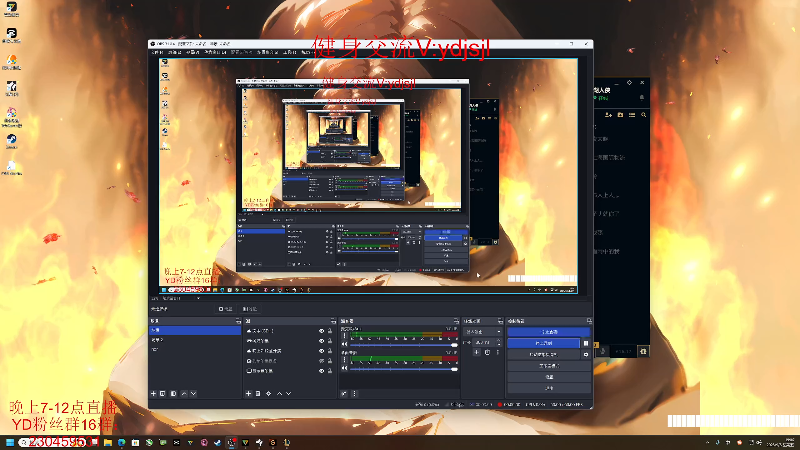
Task: Click second mixer channel volume slider
Action: (403, 368)
